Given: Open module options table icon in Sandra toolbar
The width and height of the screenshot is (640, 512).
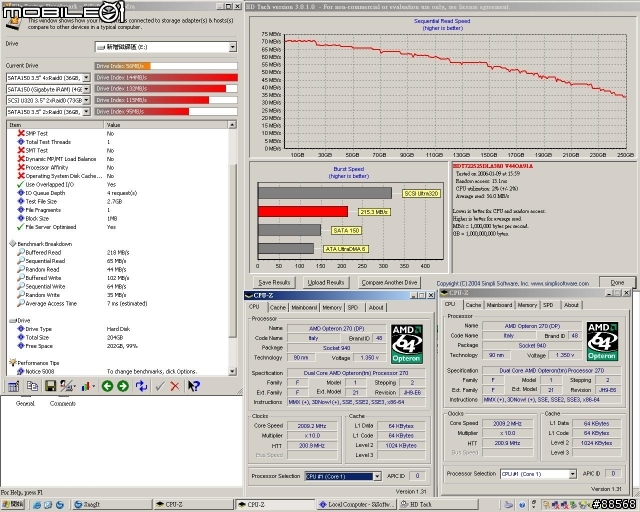Looking at the screenshot, I should click(13, 386).
